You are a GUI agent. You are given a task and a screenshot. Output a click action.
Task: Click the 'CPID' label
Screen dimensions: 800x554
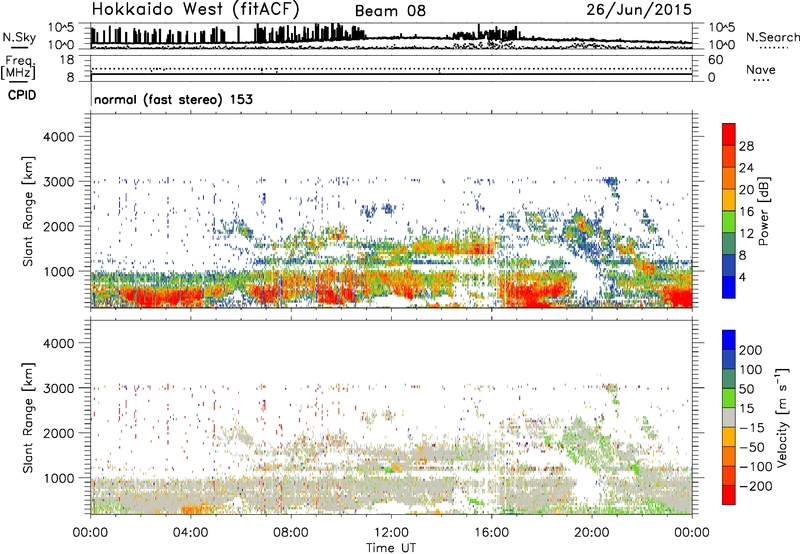[x=22, y=95]
